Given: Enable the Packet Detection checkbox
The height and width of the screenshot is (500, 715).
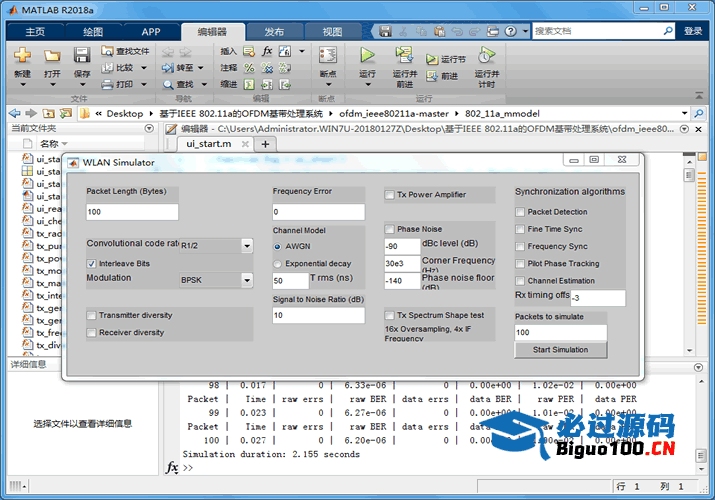Looking at the screenshot, I should coord(520,212).
